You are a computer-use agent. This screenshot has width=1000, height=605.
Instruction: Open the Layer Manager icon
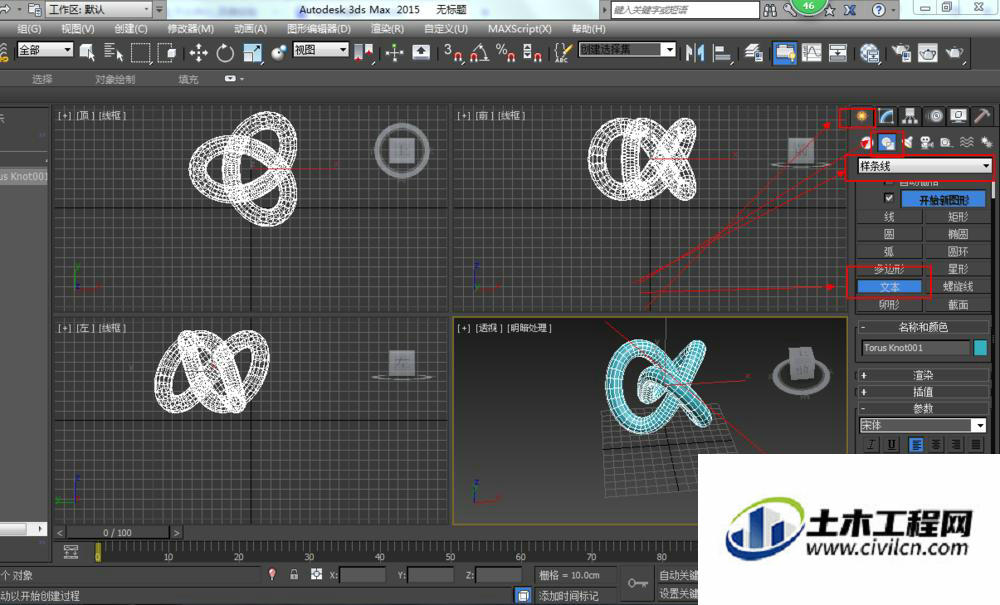pyautogui.click(x=754, y=52)
